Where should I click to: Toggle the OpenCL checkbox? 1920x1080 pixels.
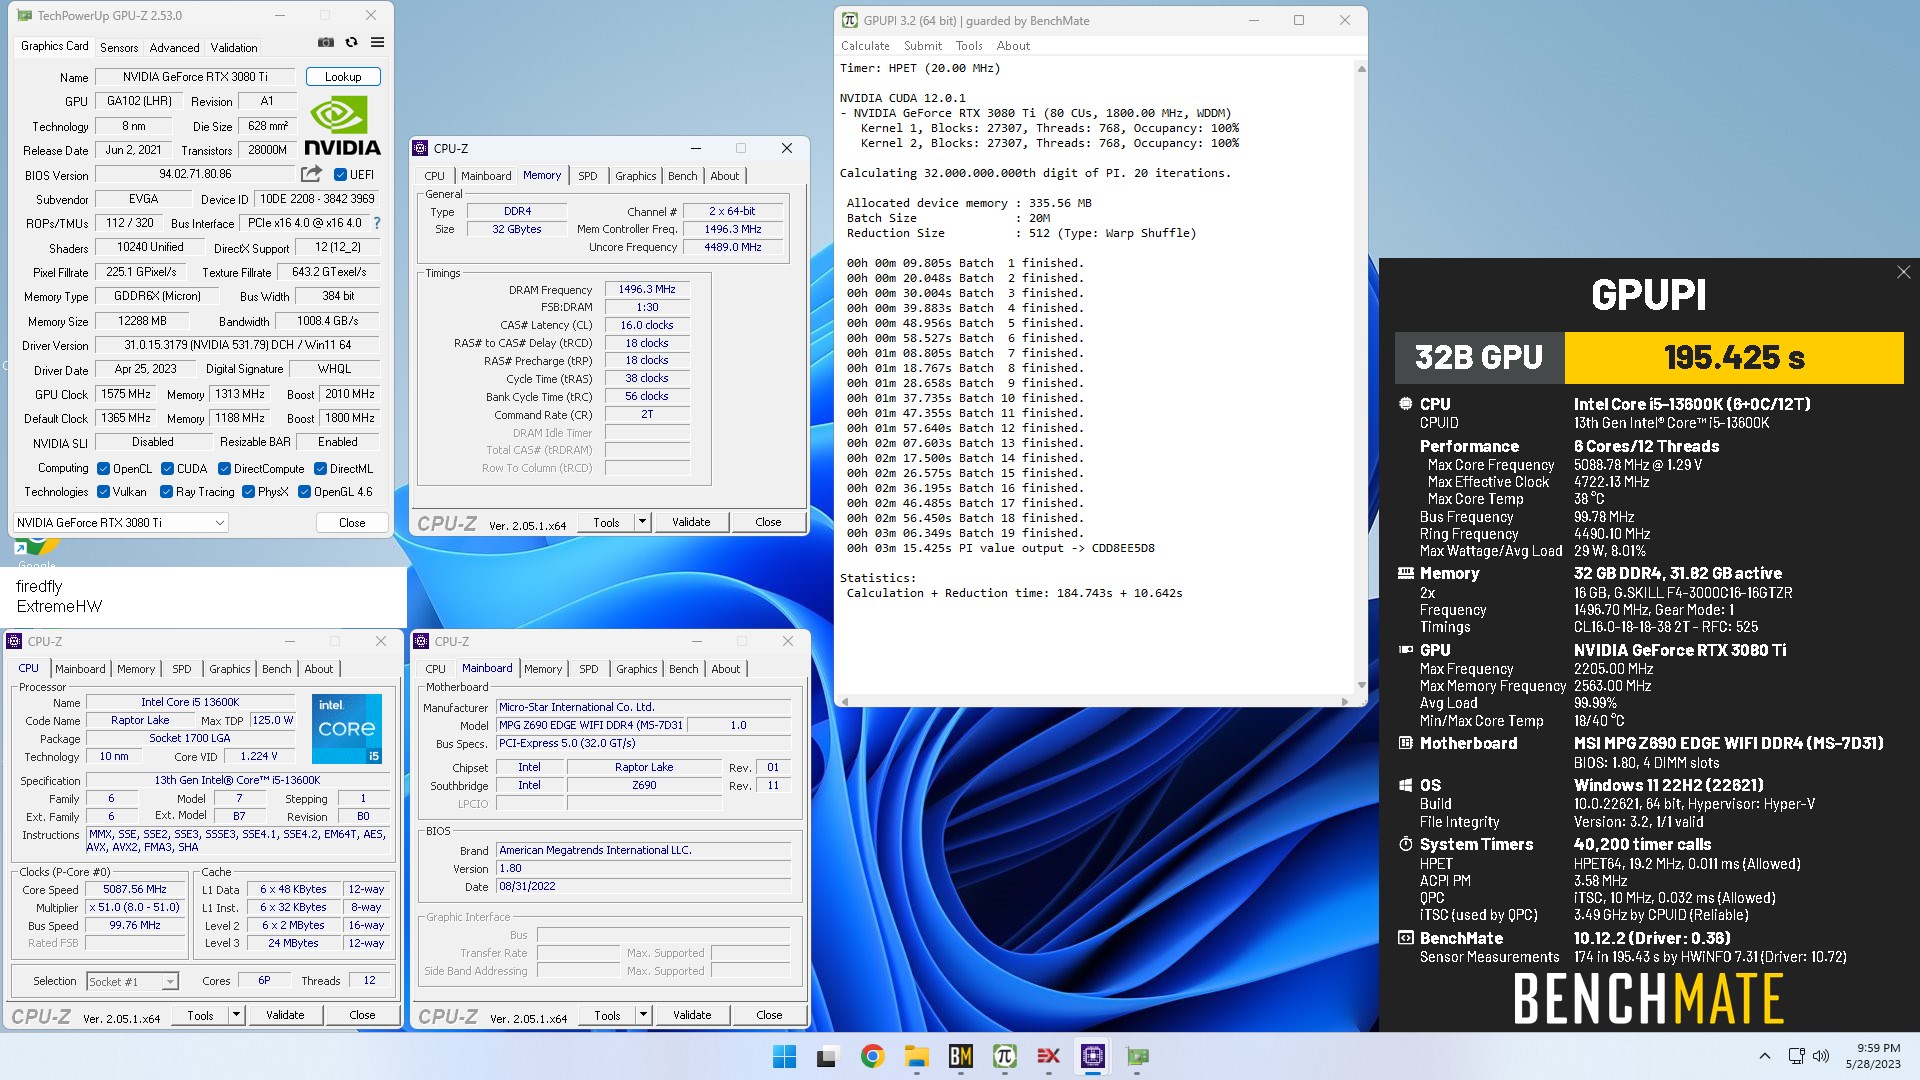[103, 468]
